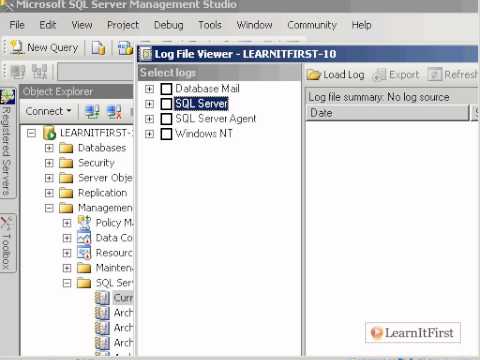The width and height of the screenshot is (480, 360).
Task: Click the Export icon in Log File Viewer
Action: 379,75
